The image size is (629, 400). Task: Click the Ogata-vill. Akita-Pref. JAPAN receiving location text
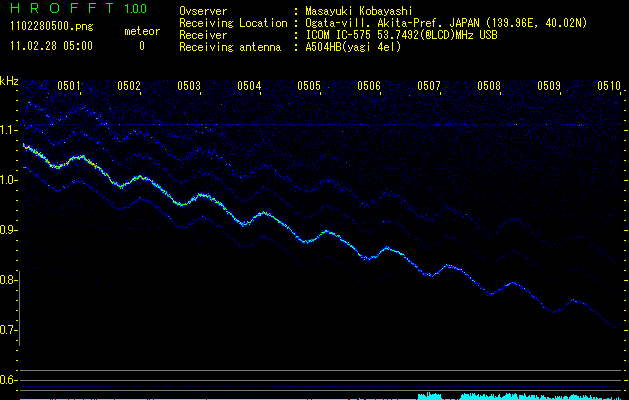(x=446, y=23)
